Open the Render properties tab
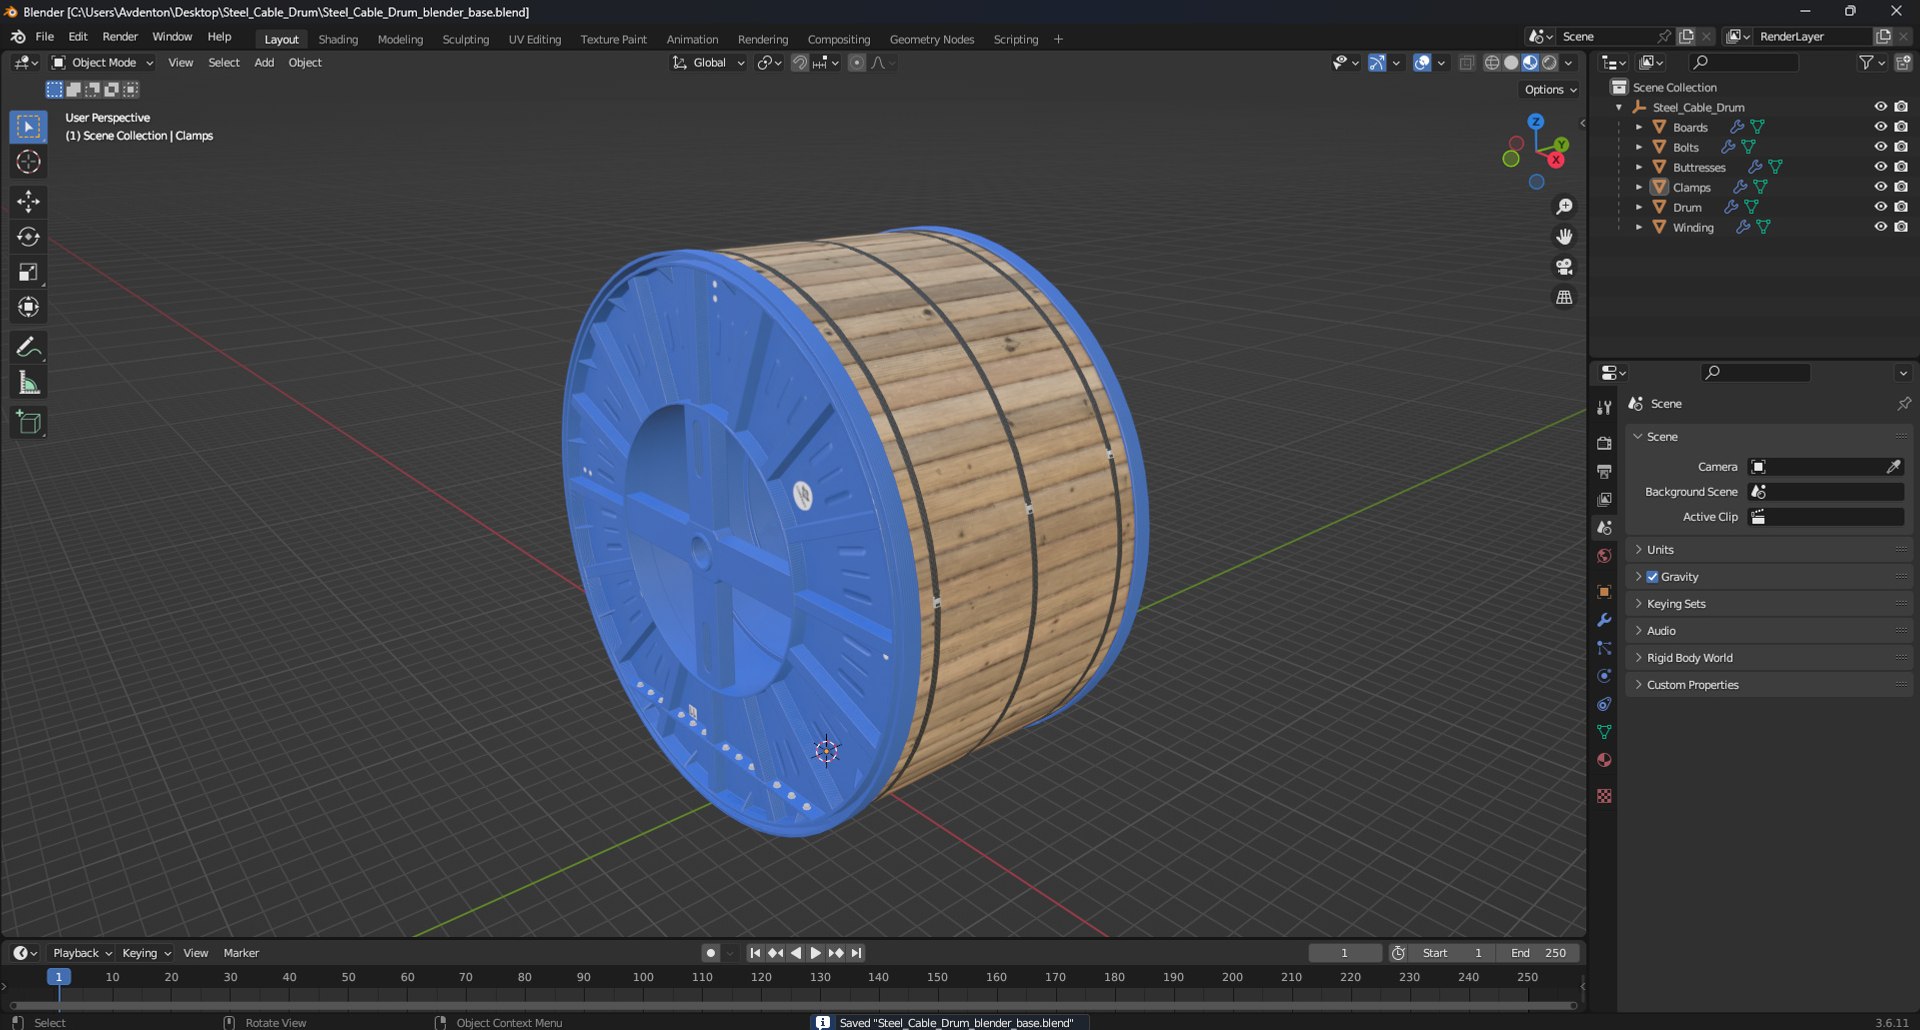 click(1604, 443)
